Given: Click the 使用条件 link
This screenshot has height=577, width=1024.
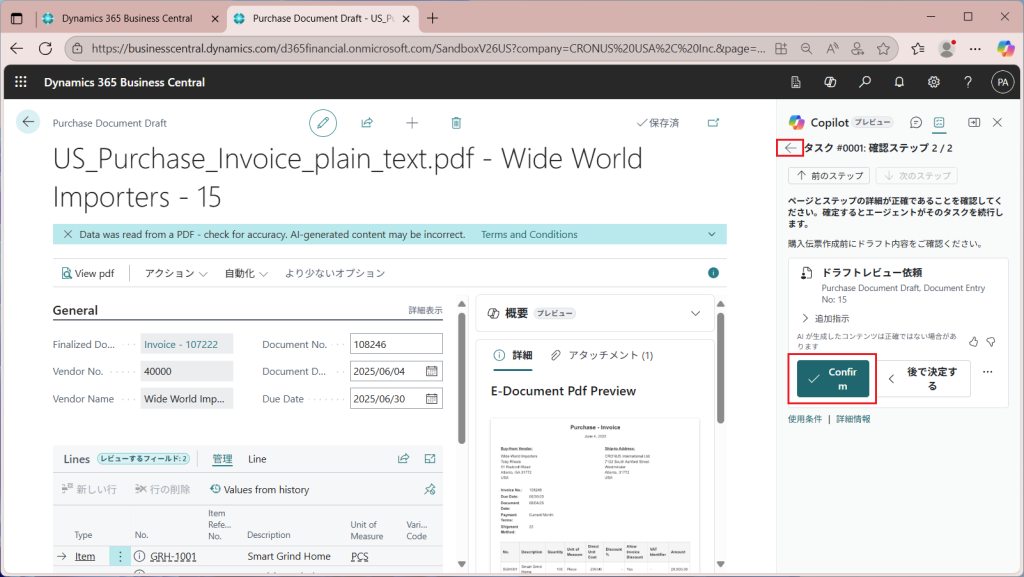Looking at the screenshot, I should click(x=805, y=419).
